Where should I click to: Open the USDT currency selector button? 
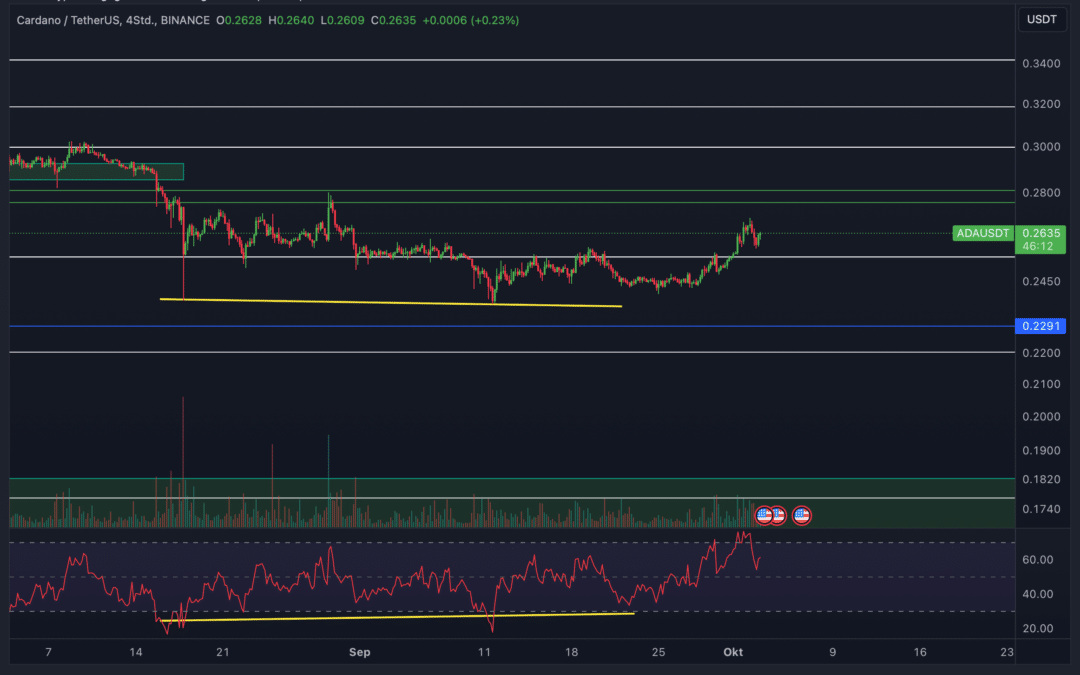[x=1041, y=19]
